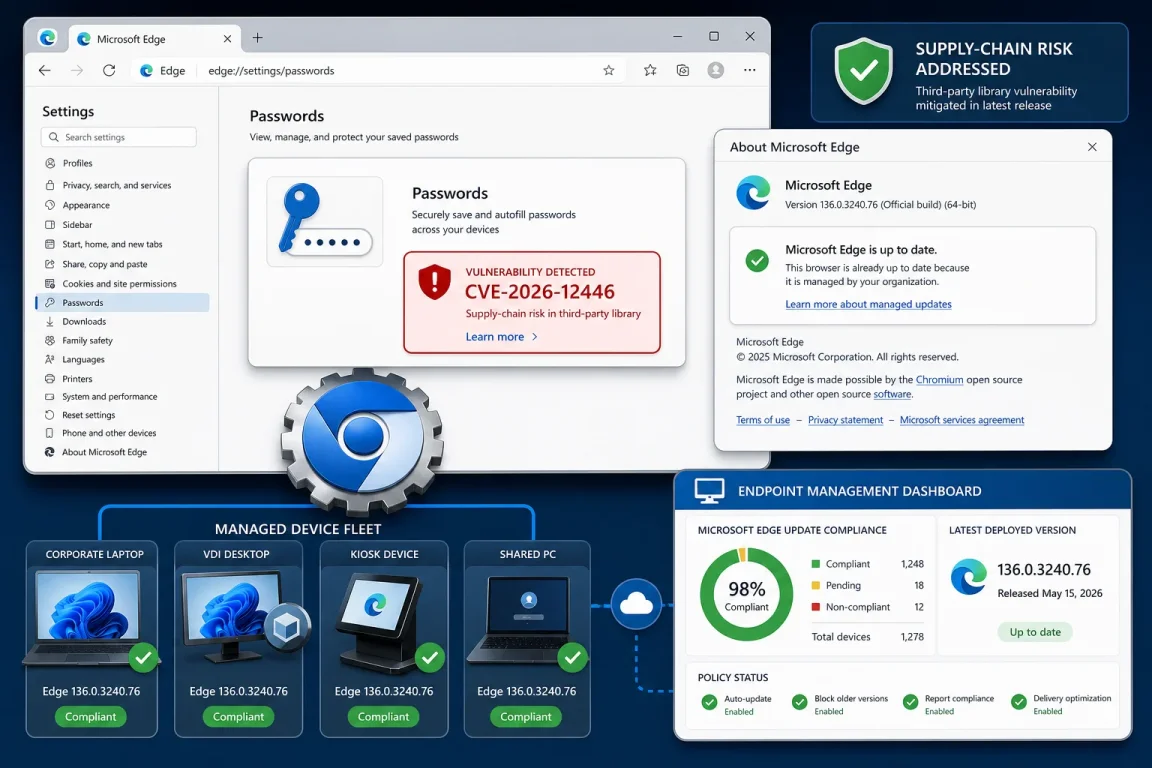Click the green up-to-date checkmark icon
This screenshot has height=768, width=1152.
tap(757, 260)
